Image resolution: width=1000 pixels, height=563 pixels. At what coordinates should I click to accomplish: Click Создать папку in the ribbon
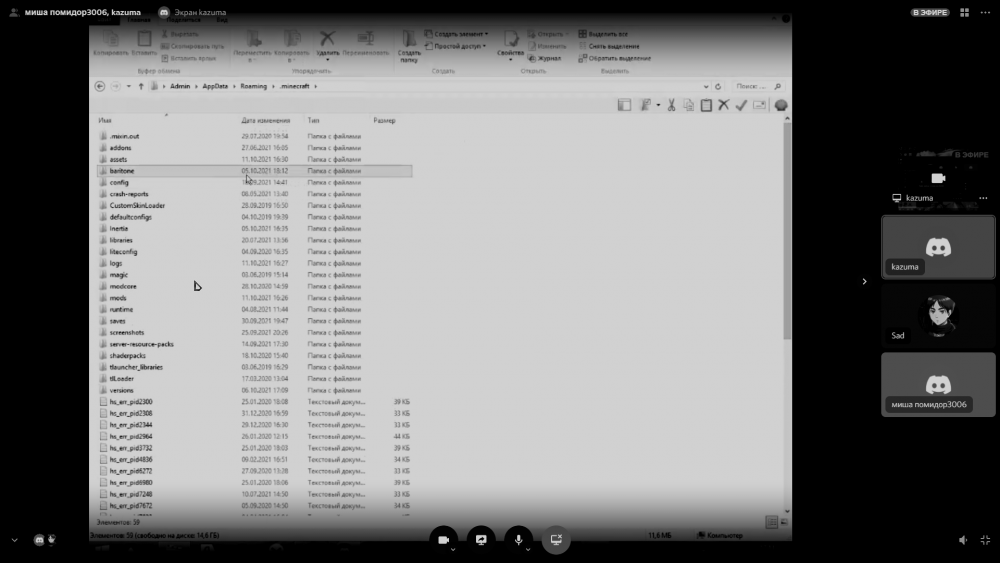pos(409,47)
